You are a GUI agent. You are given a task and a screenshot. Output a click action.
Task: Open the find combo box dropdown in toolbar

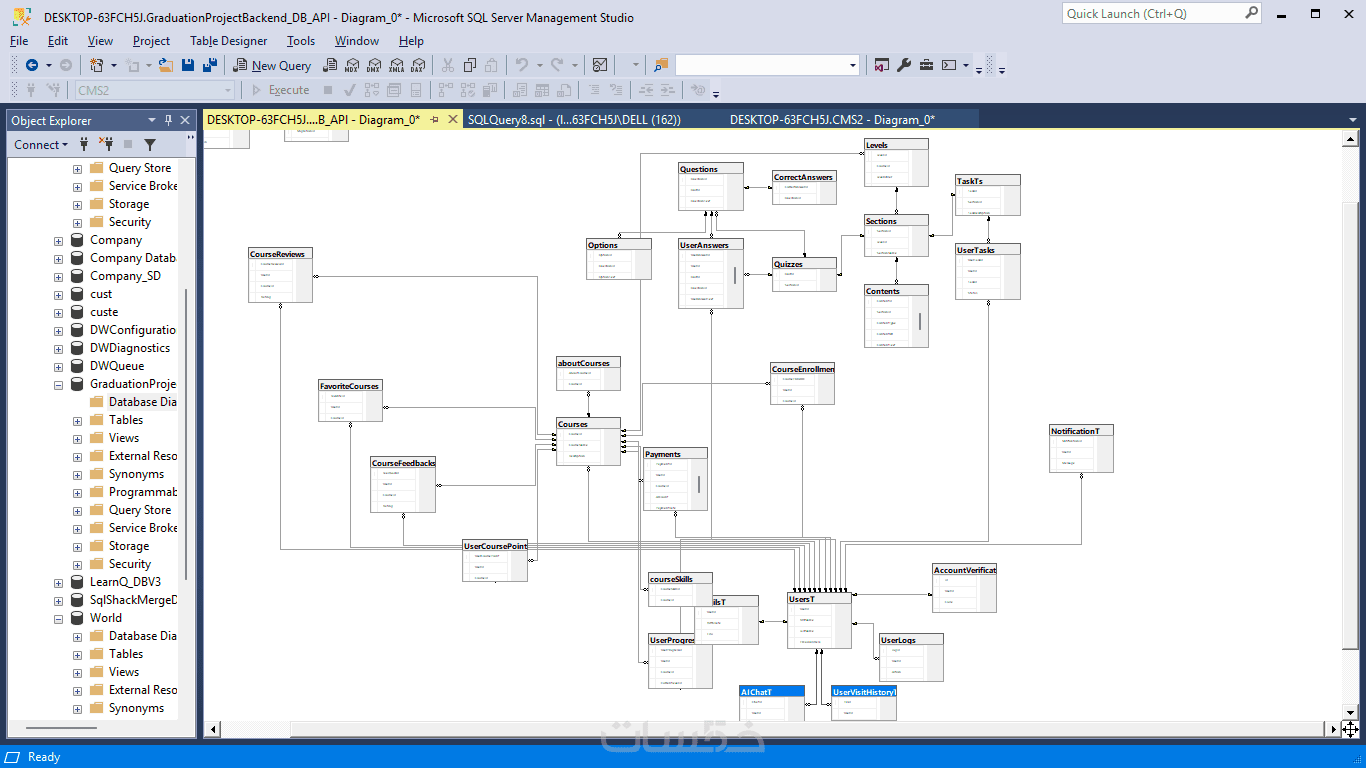853,65
